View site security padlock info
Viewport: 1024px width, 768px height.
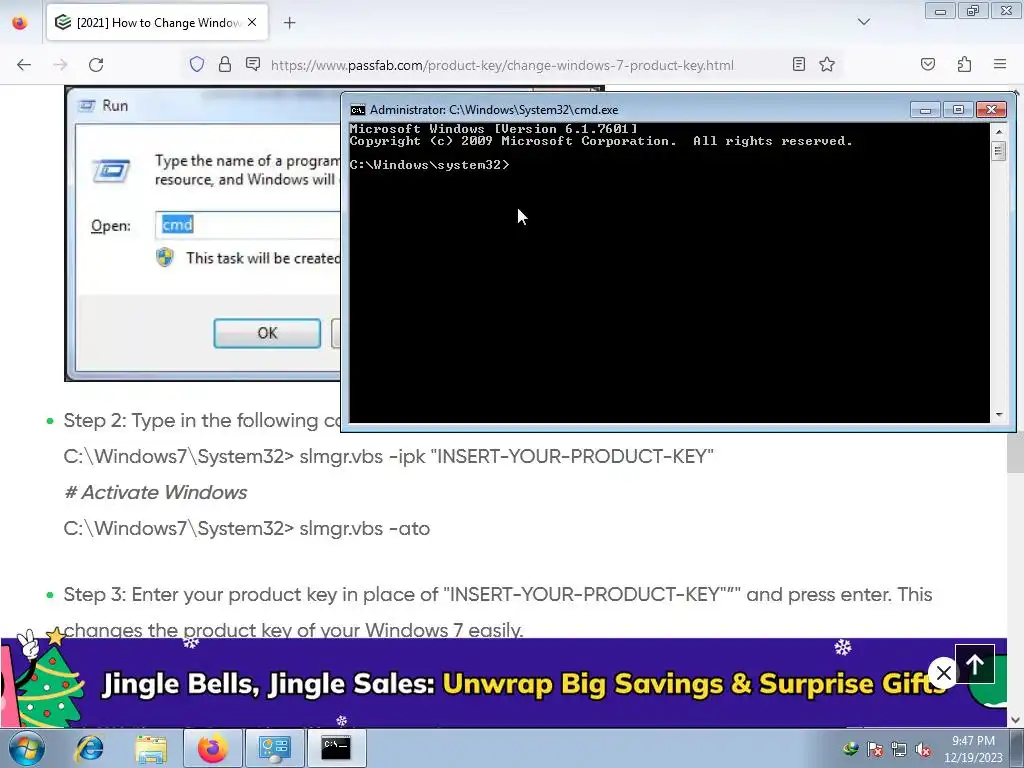[225, 64]
